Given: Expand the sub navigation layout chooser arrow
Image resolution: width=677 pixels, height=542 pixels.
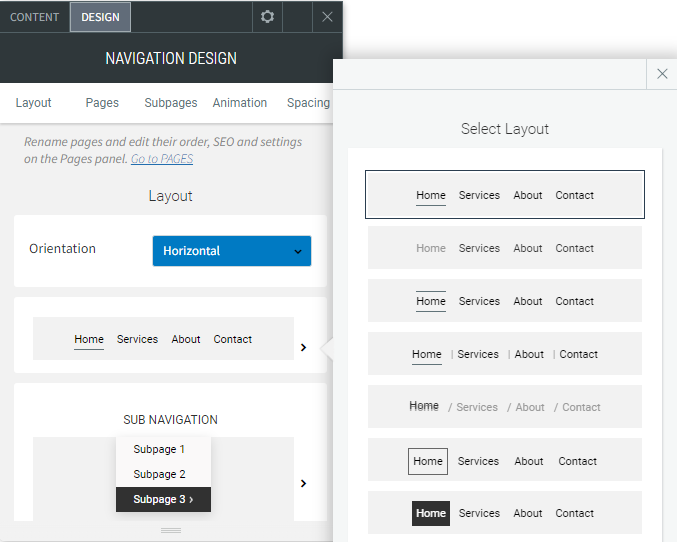Looking at the screenshot, I should [304, 483].
